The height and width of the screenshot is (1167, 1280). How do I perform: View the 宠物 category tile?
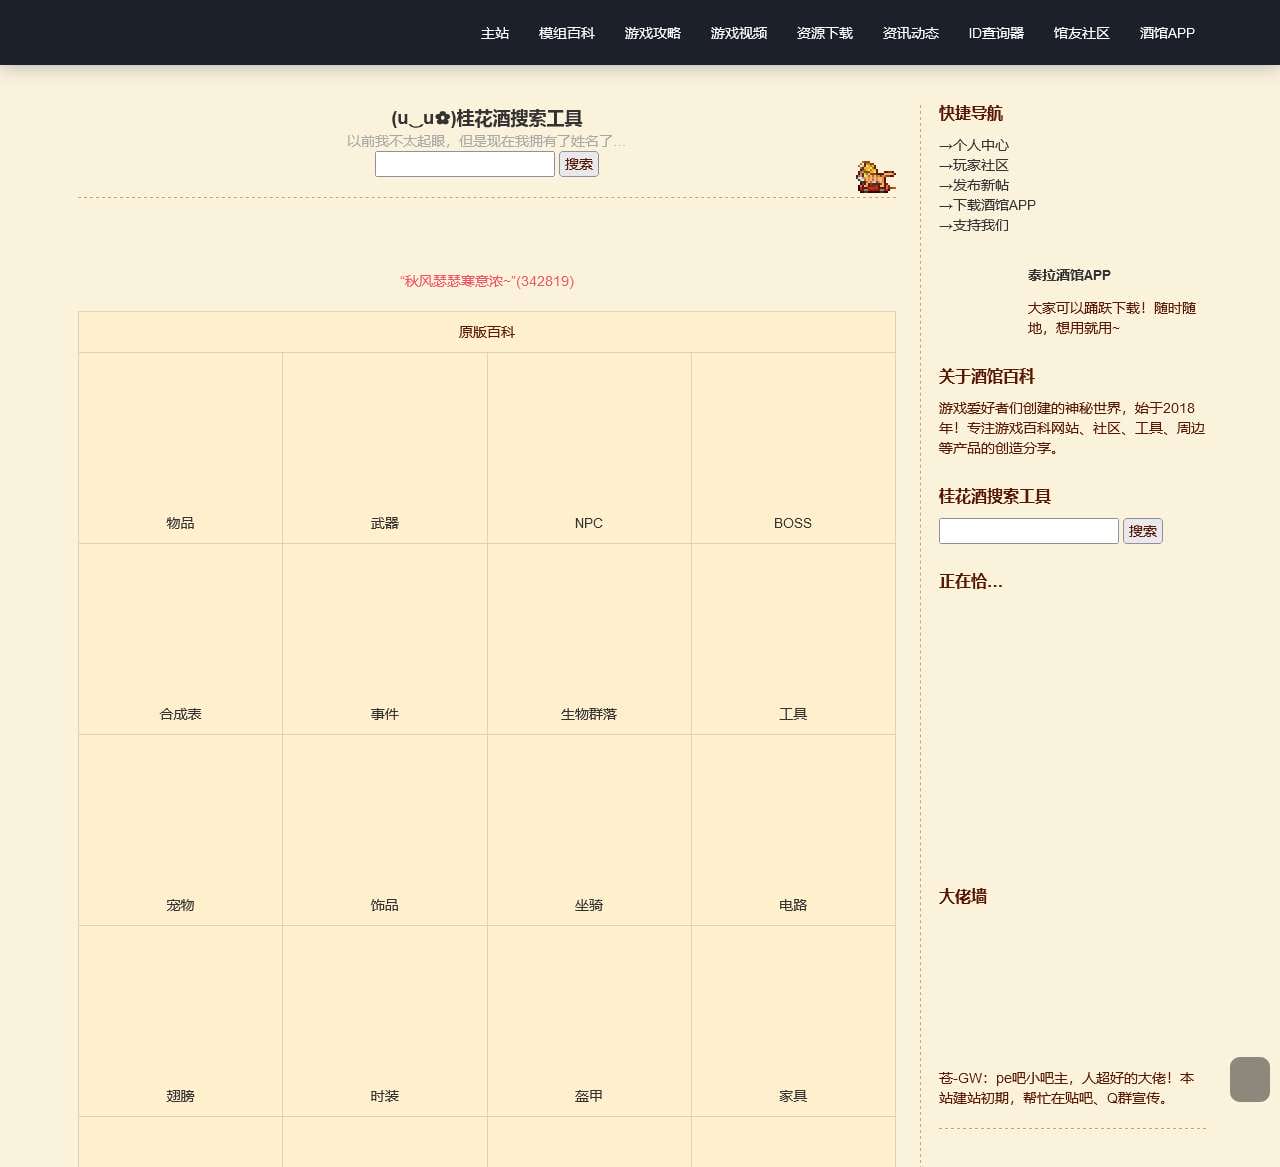point(180,829)
